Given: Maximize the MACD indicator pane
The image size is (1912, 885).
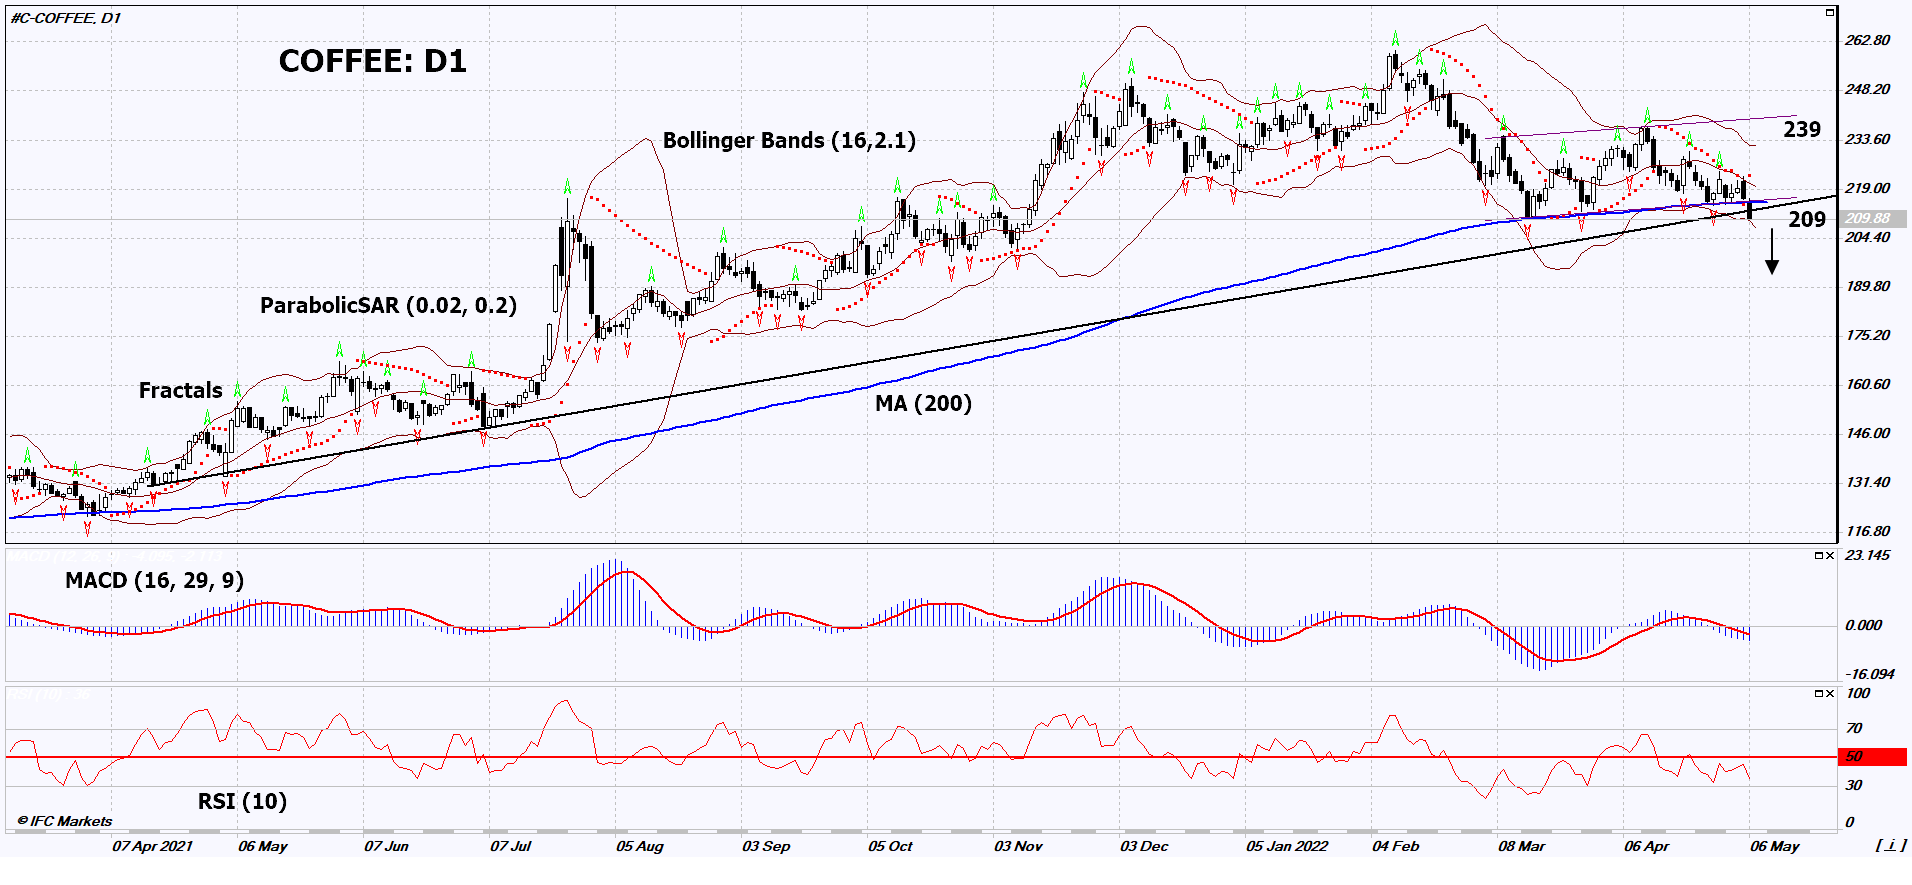Looking at the screenshot, I should point(1819,556).
